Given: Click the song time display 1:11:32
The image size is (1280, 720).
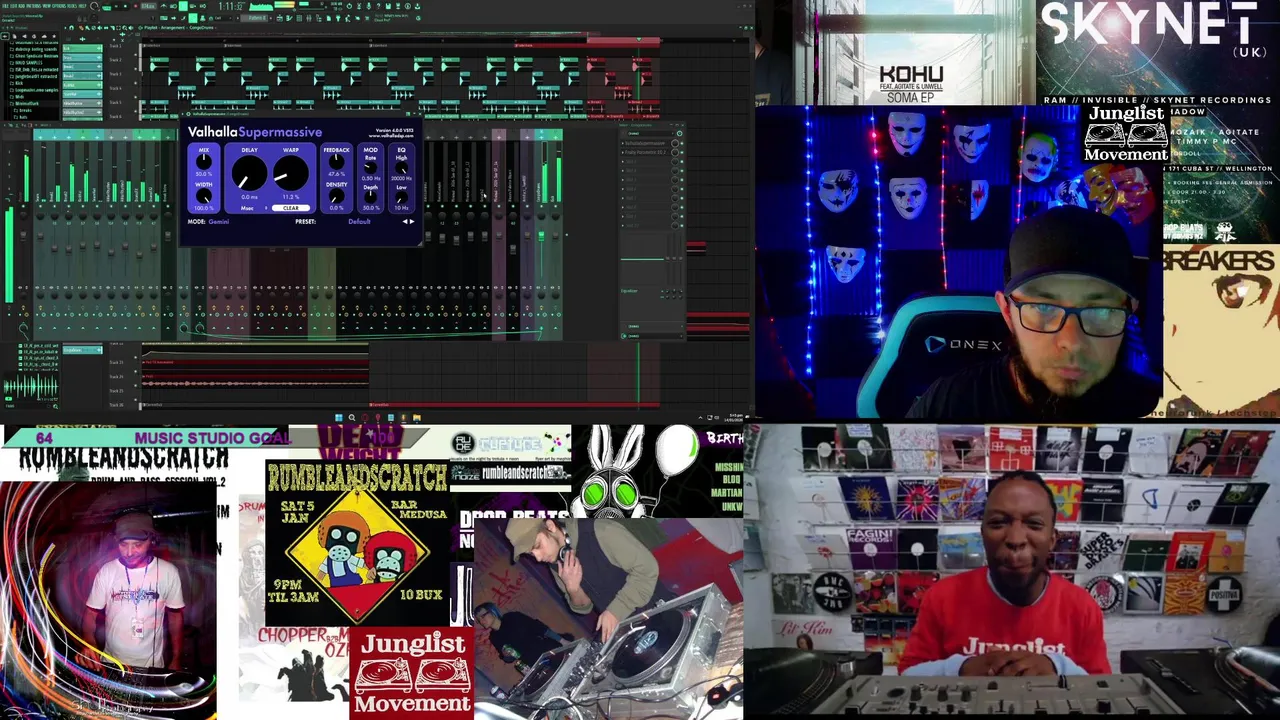Looking at the screenshot, I should 233,6.
